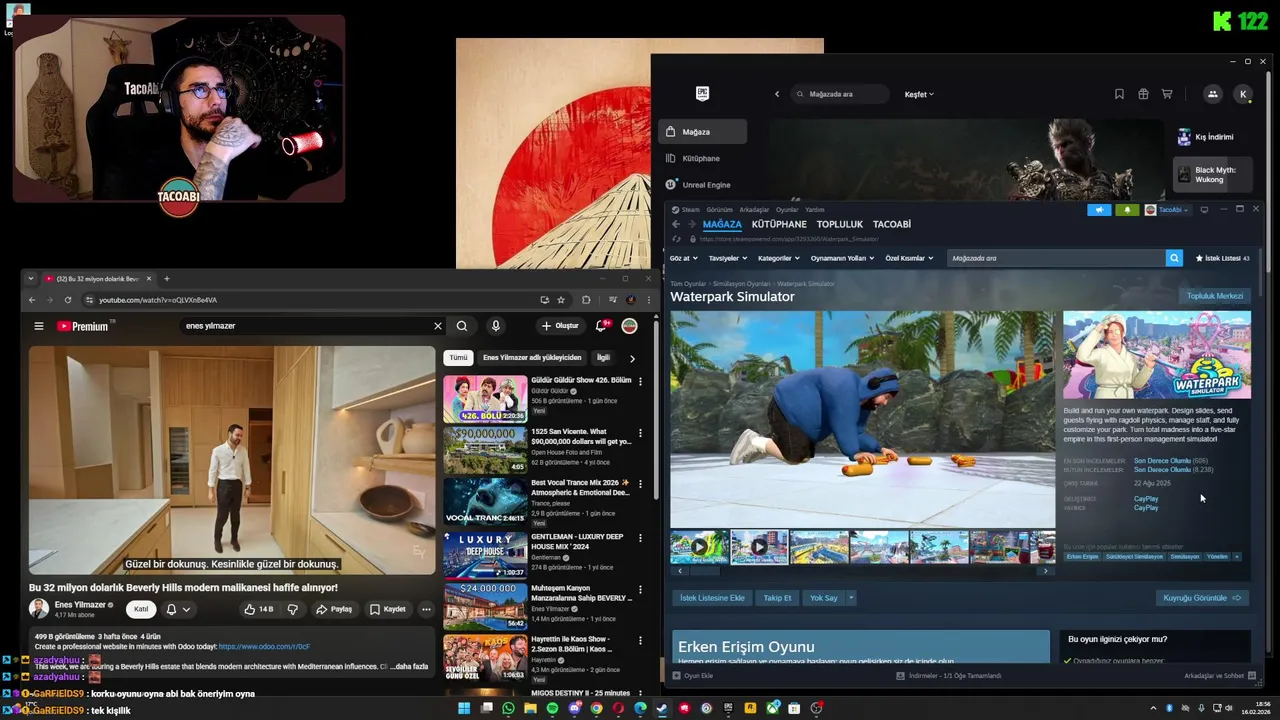Click the Takip Et button

click(777, 598)
